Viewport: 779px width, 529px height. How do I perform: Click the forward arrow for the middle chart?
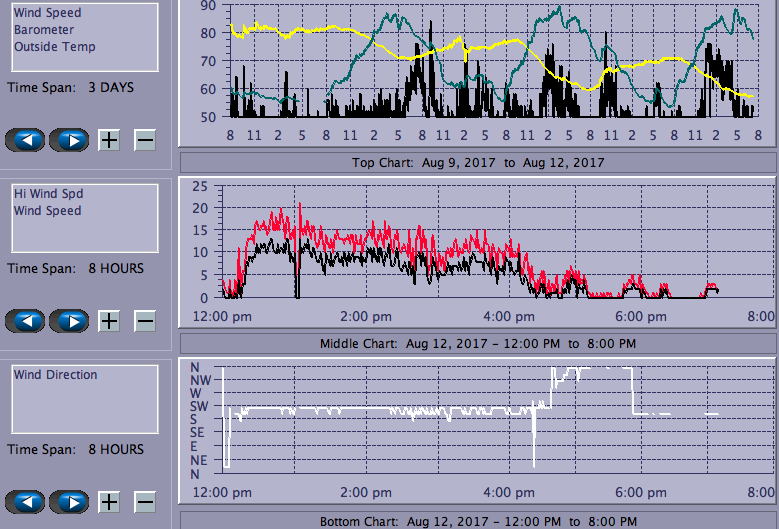pos(70,321)
